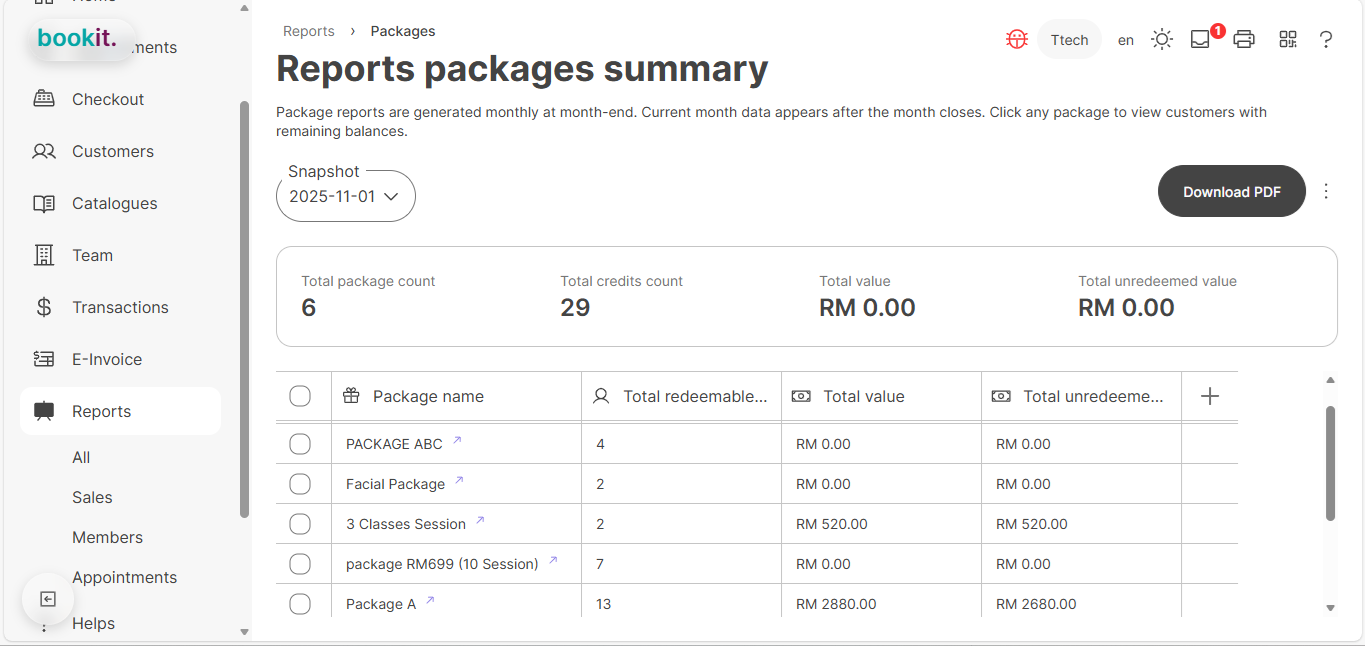
Task: Click the Download PDF button
Action: (x=1231, y=191)
